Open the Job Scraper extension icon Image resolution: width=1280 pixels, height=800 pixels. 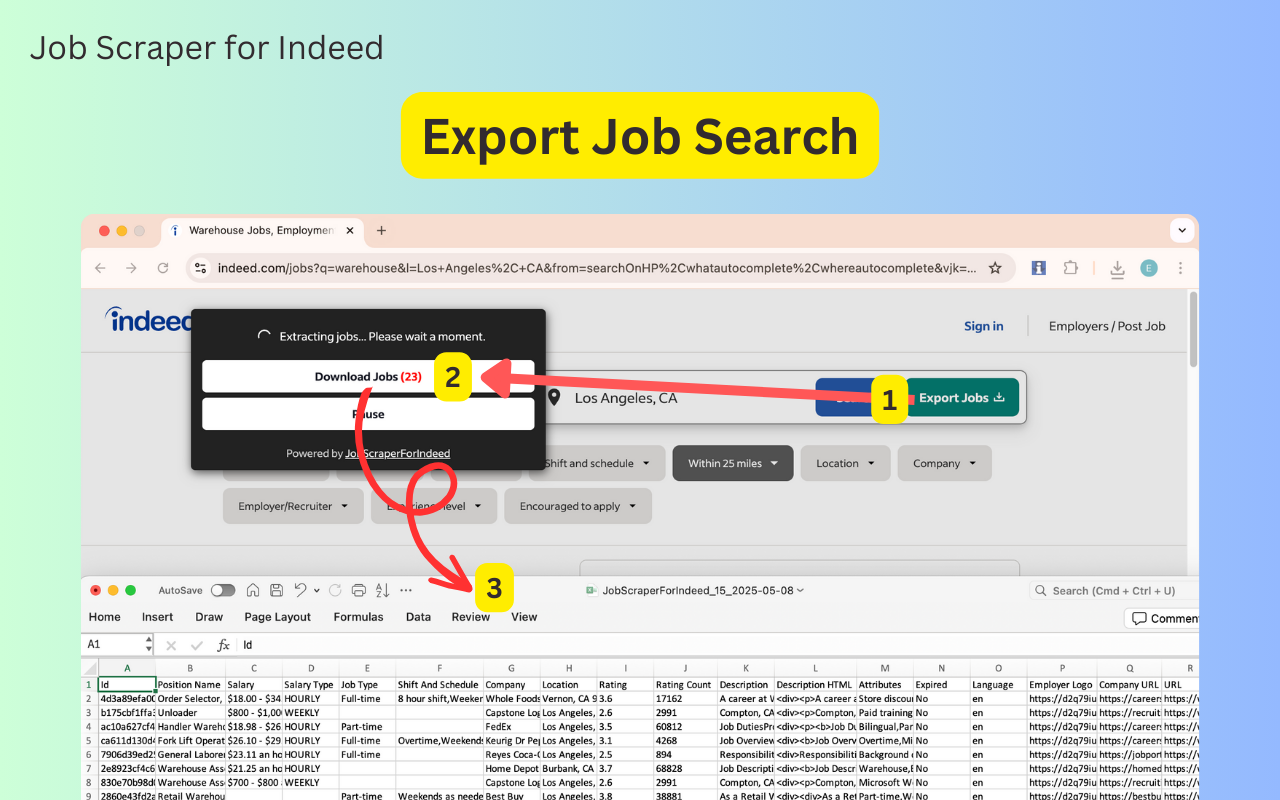click(x=1038, y=268)
